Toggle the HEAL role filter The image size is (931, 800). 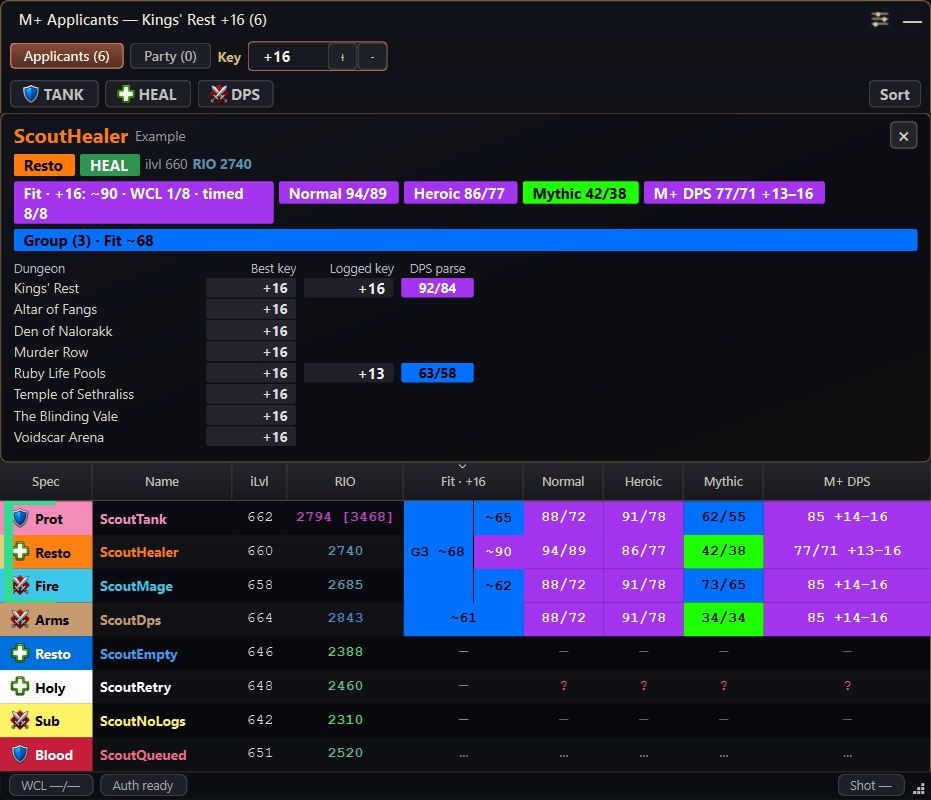pos(148,94)
